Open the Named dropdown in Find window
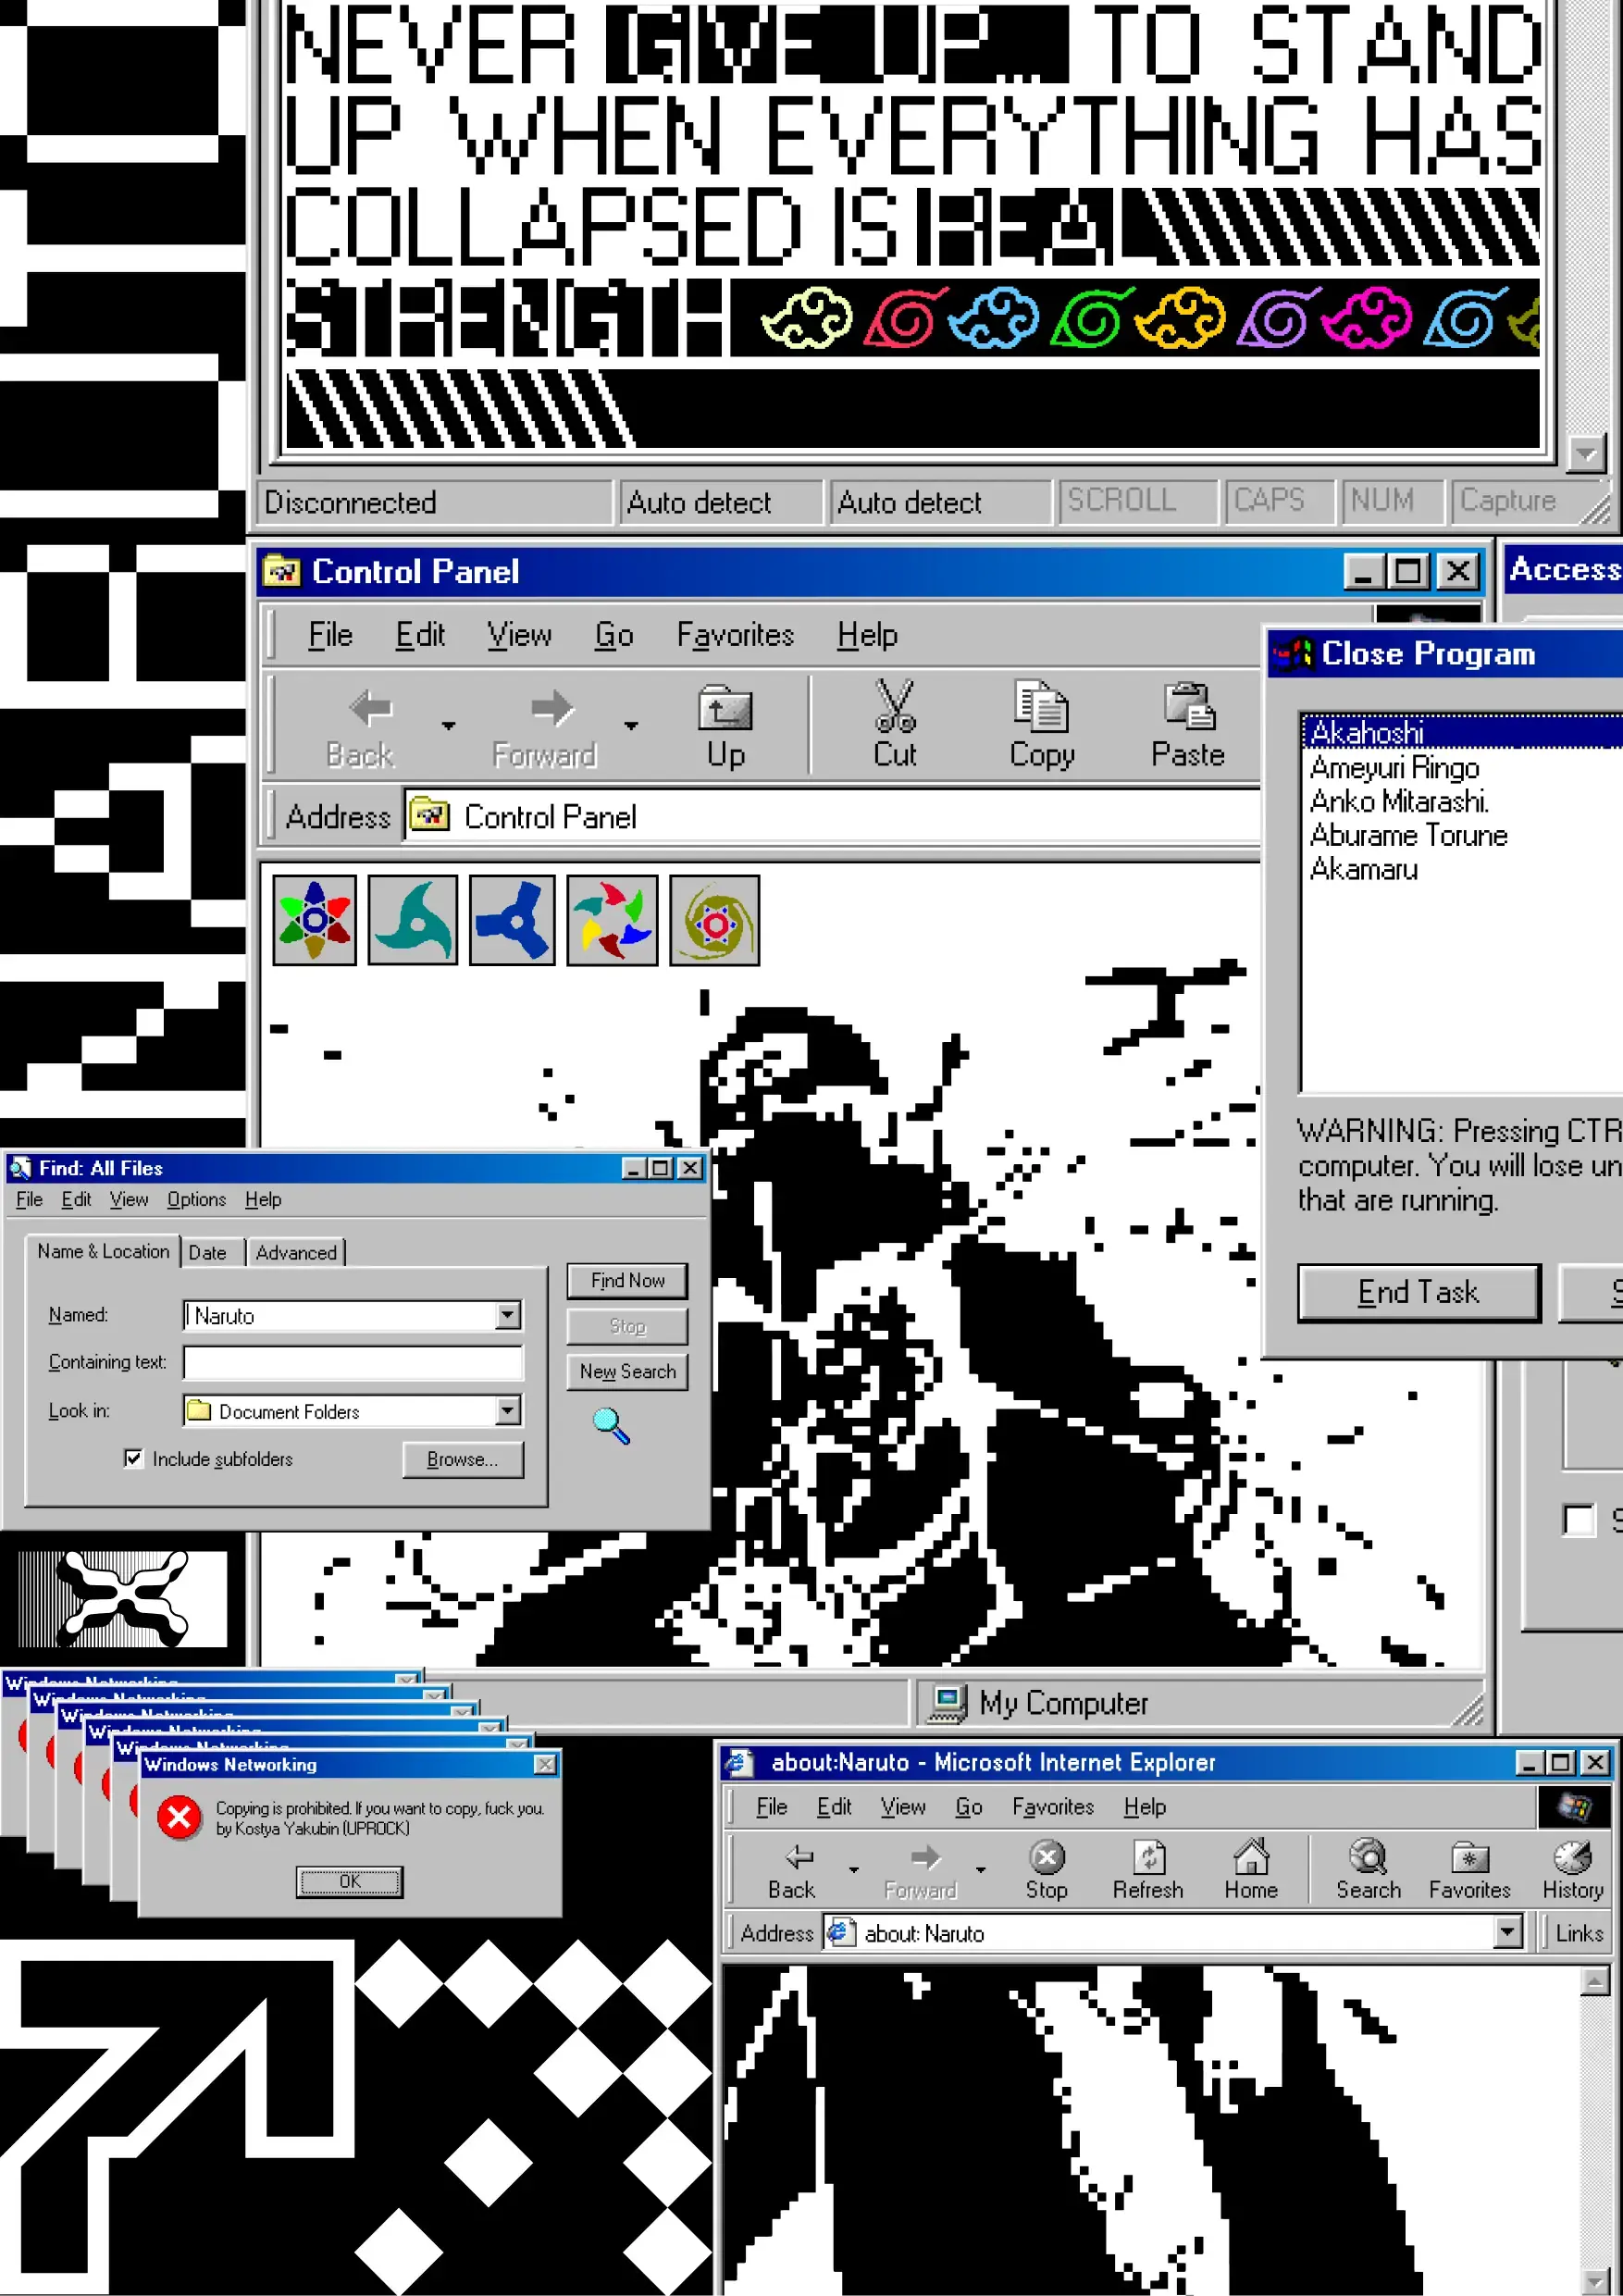The width and height of the screenshot is (1623, 2296). point(508,1315)
